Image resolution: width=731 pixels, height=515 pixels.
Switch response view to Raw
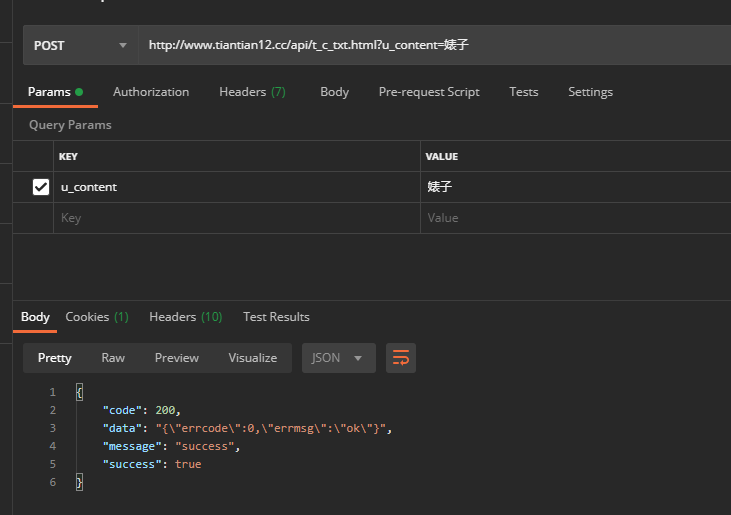coord(113,358)
